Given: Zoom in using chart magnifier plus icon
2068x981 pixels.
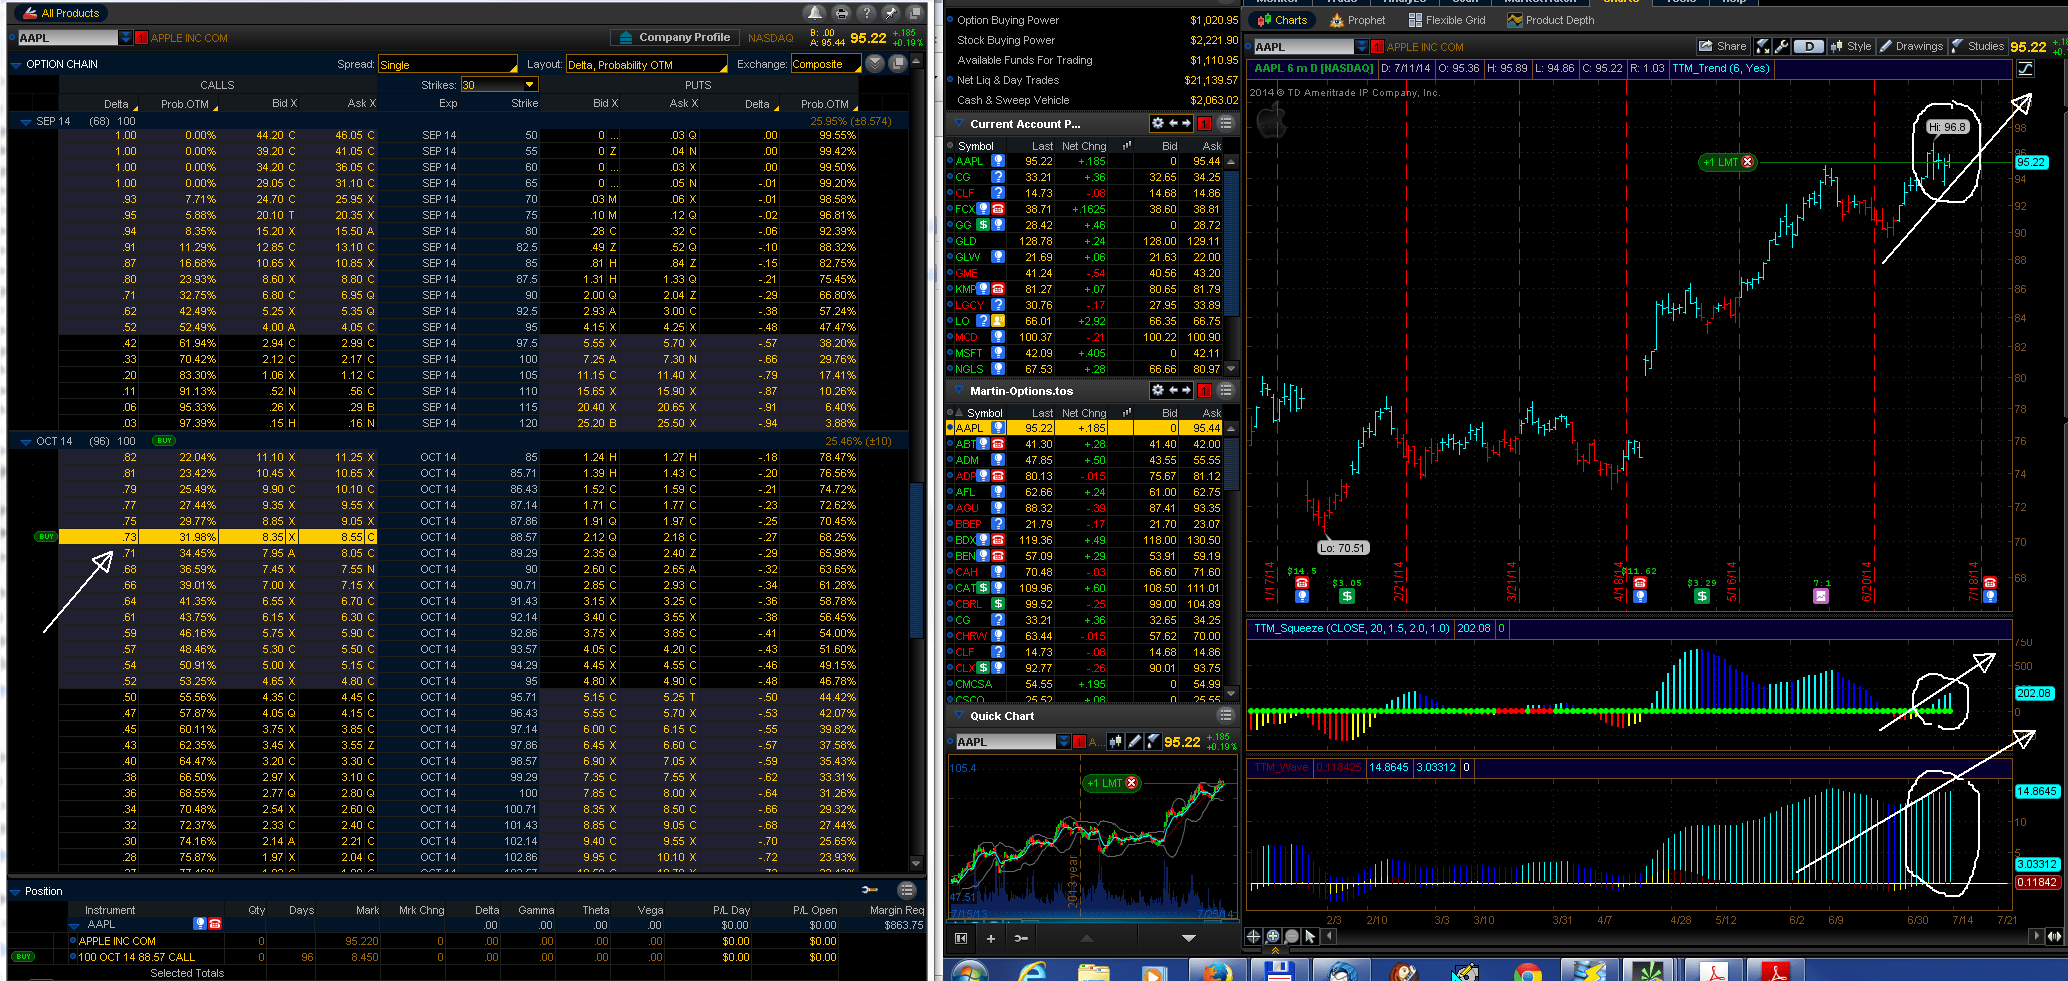Looking at the screenshot, I should tap(1273, 936).
